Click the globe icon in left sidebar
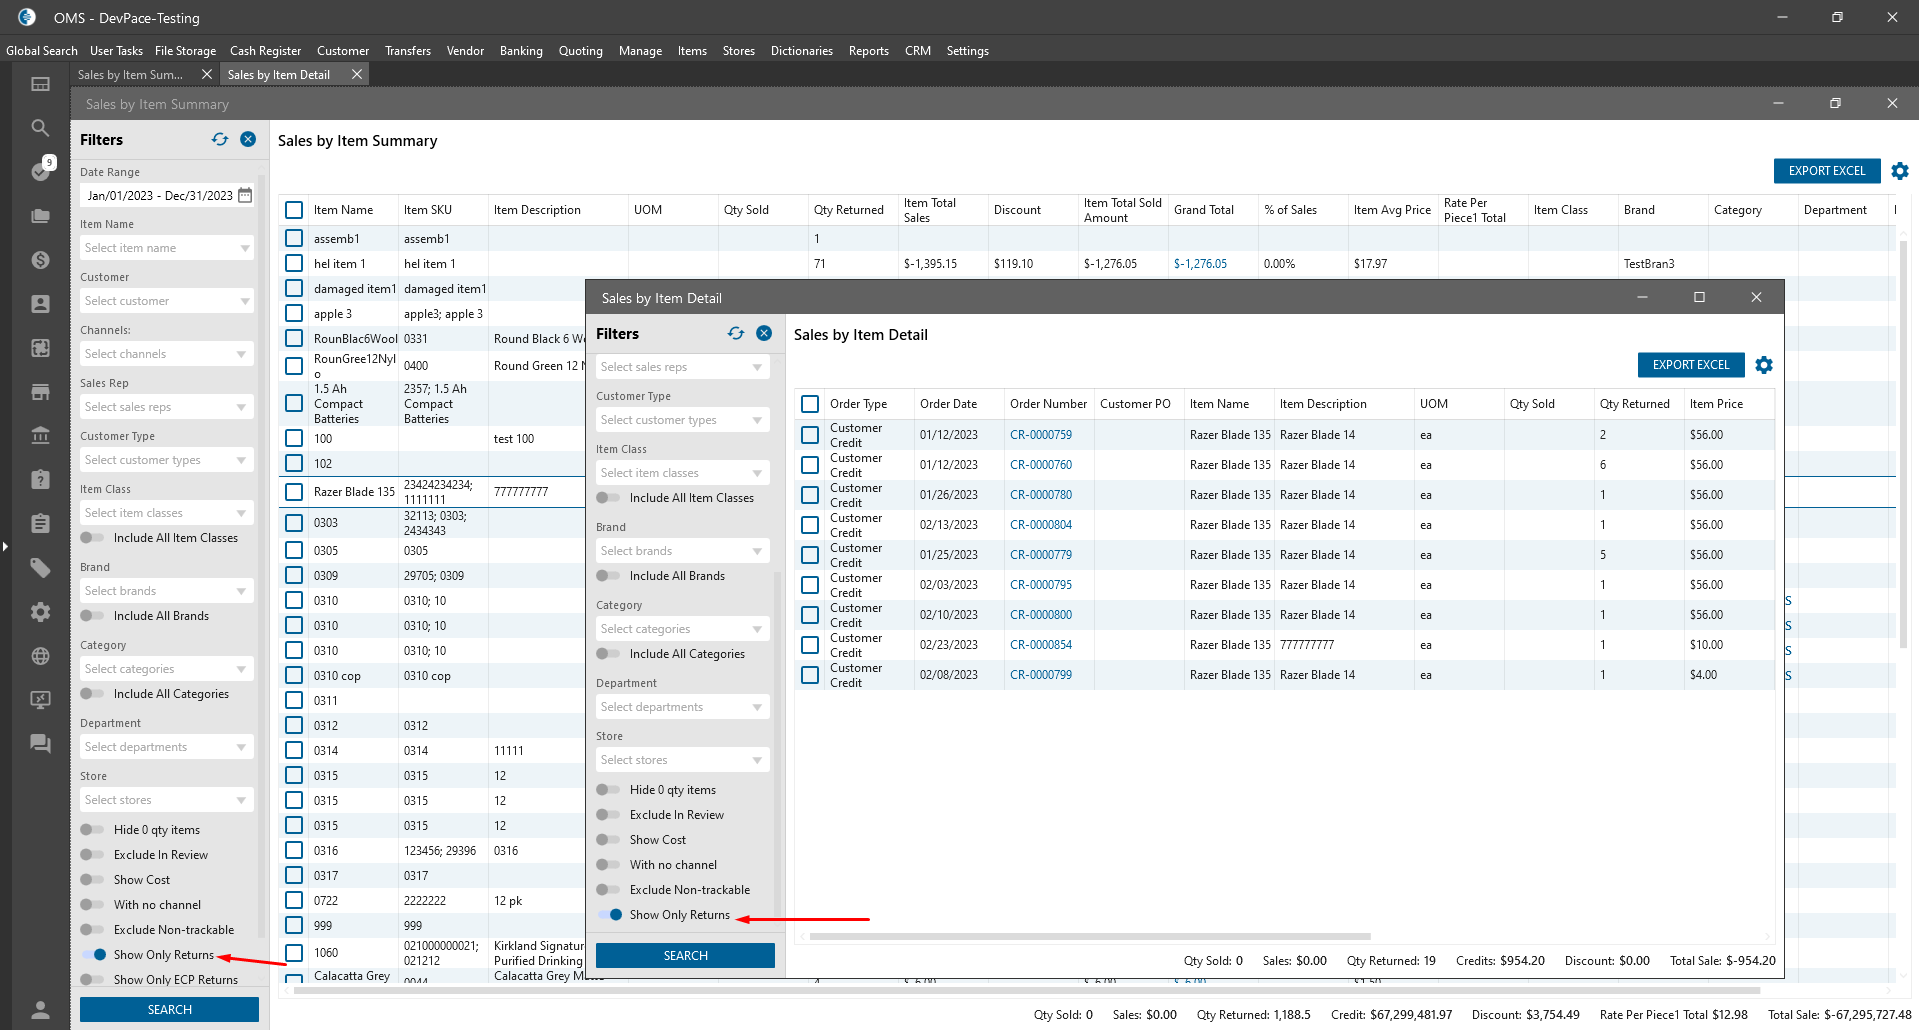 (x=40, y=656)
